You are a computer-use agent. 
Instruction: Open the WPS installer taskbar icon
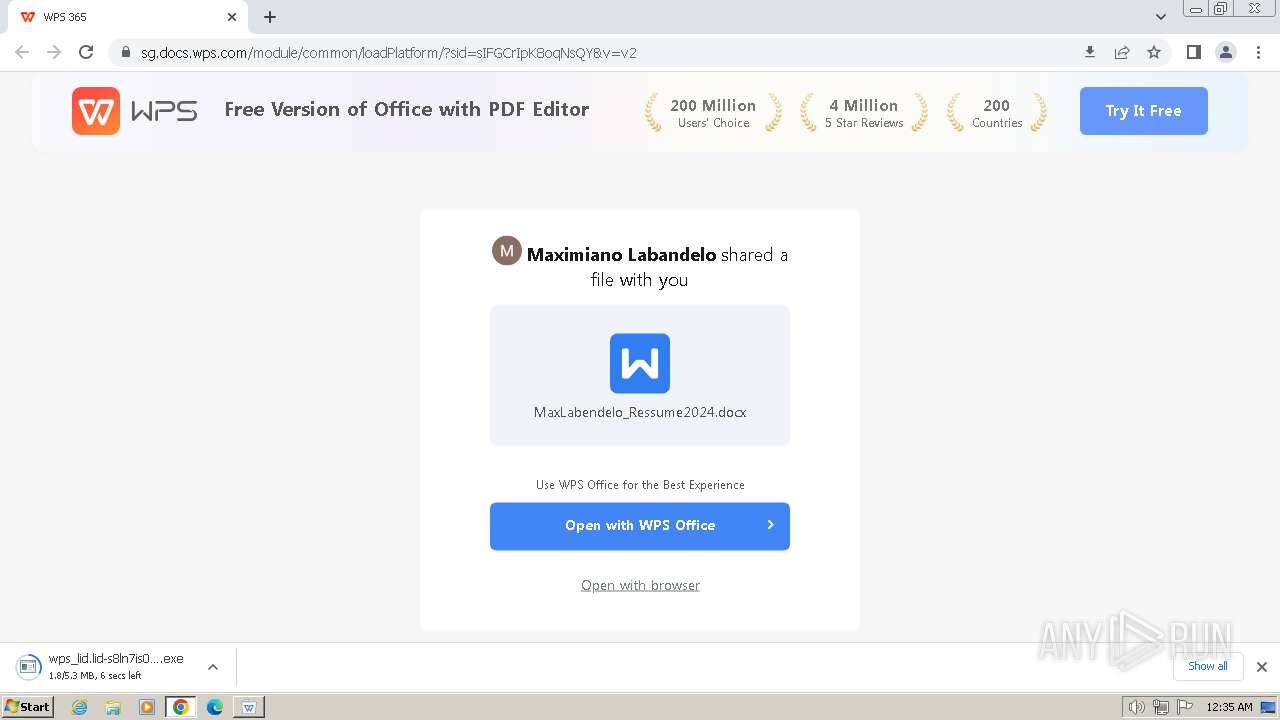[249, 707]
